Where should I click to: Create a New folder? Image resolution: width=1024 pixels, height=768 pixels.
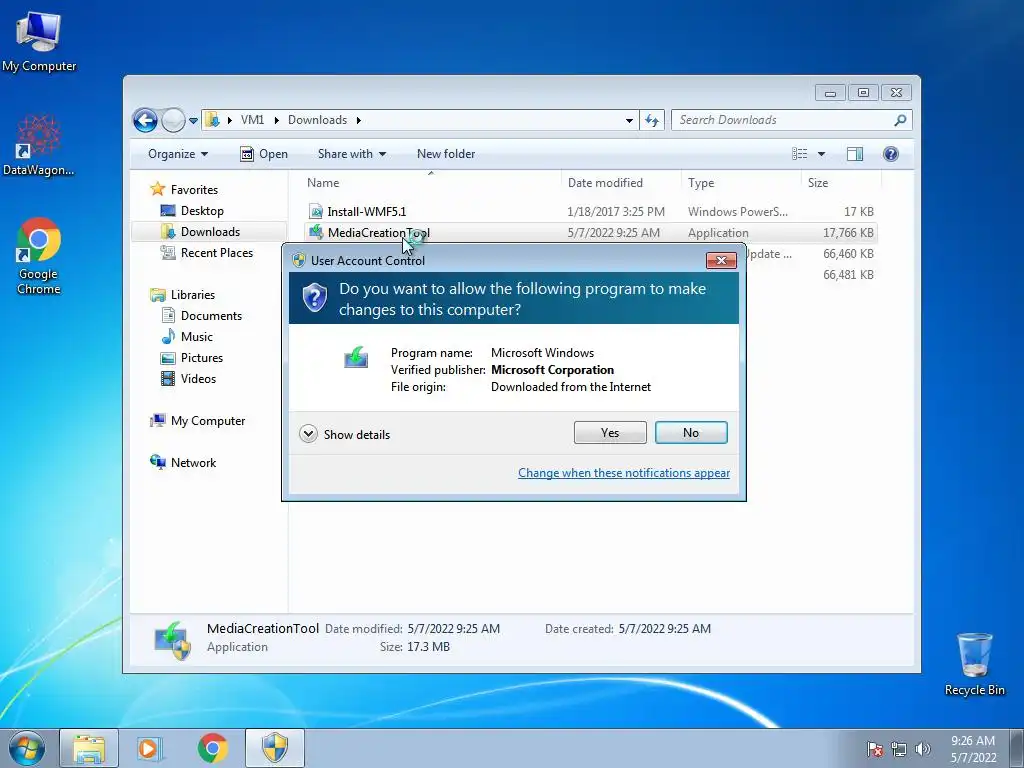(x=446, y=154)
